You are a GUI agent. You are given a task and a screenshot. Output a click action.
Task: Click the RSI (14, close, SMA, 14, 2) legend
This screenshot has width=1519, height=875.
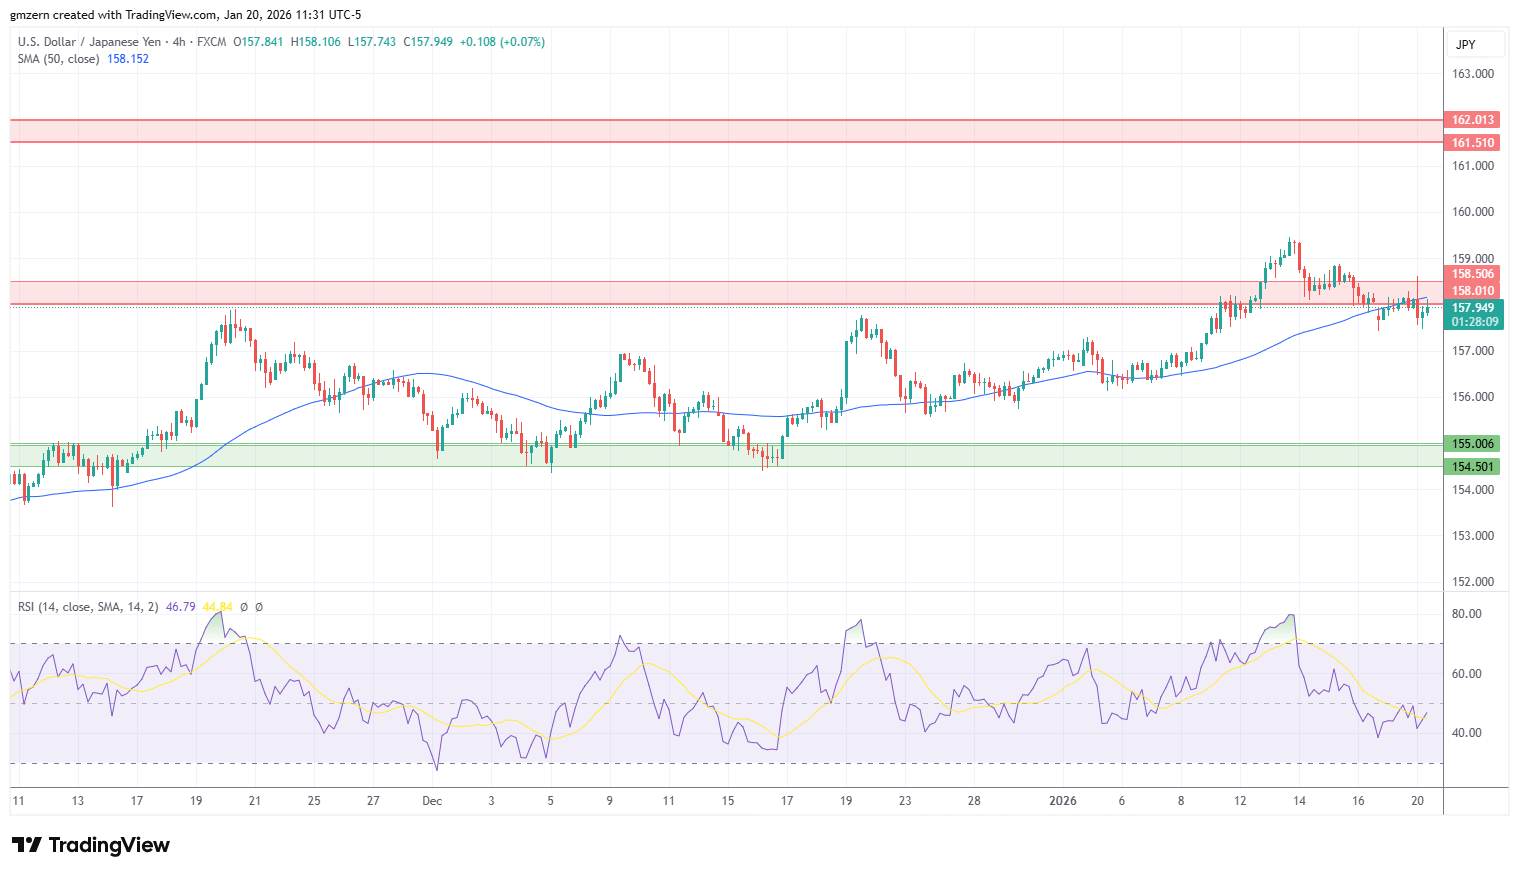pos(88,607)
